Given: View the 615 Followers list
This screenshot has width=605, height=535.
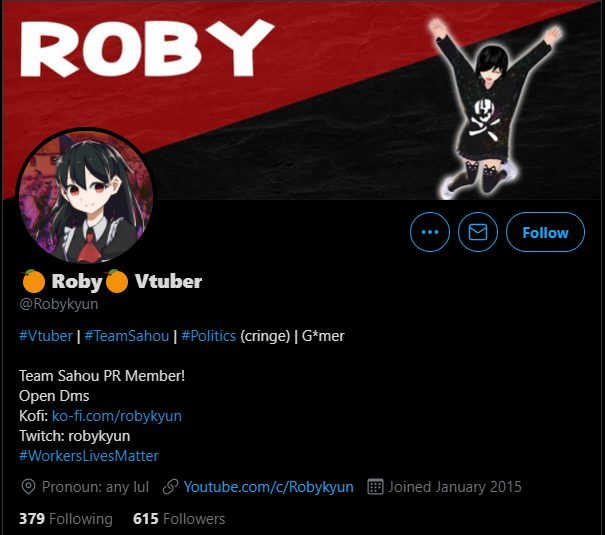Looking at the screenshot, I should (x=179, y=519).
